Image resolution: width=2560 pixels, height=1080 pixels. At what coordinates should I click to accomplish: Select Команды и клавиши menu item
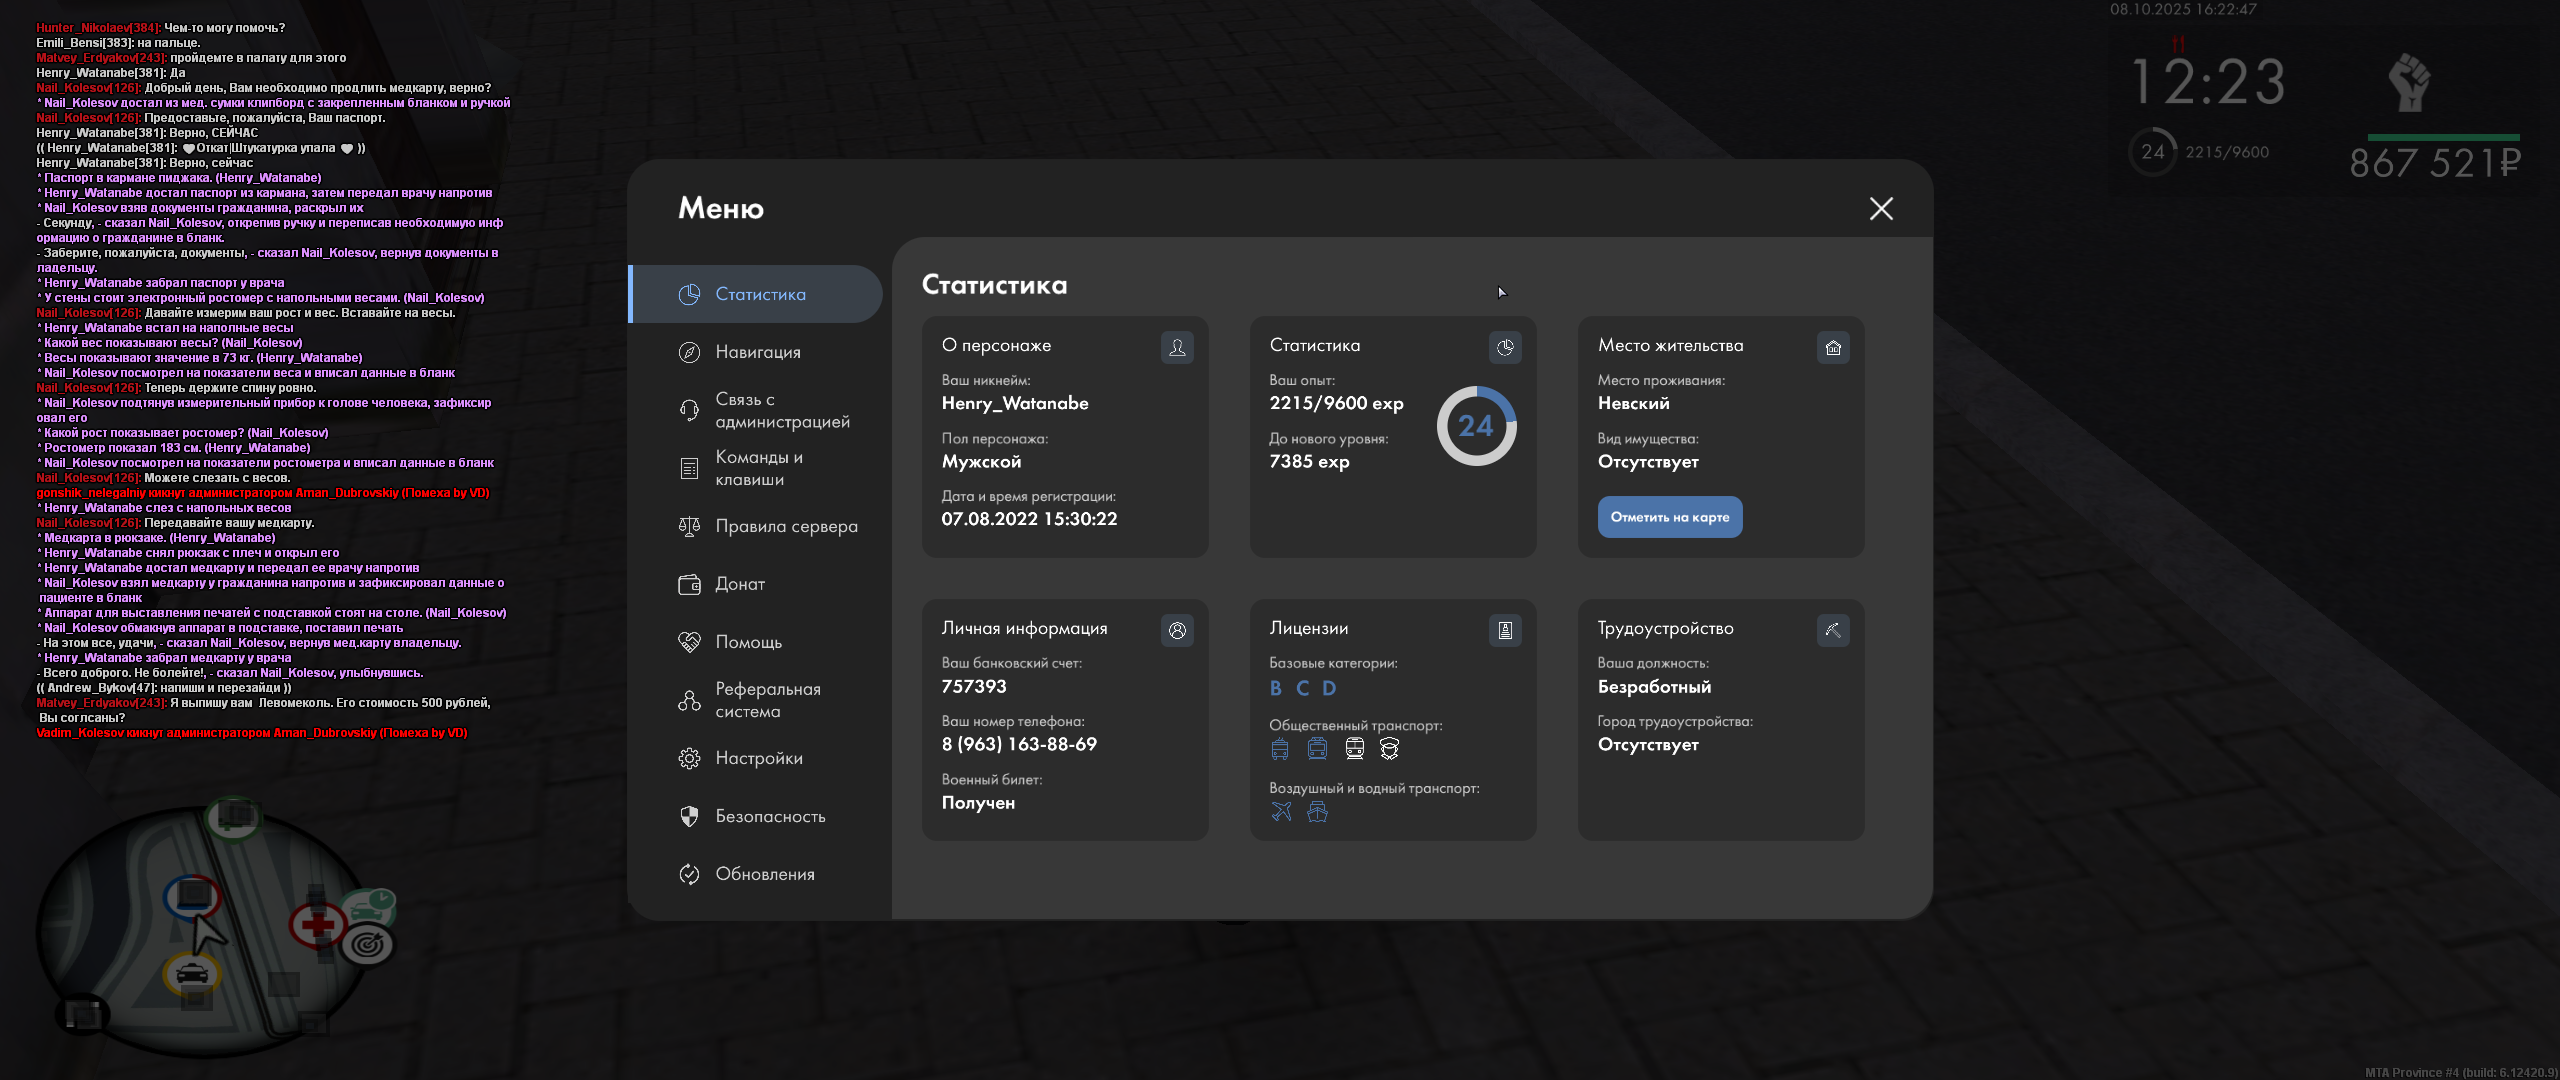pyautogui.click(x=758, y=468)
